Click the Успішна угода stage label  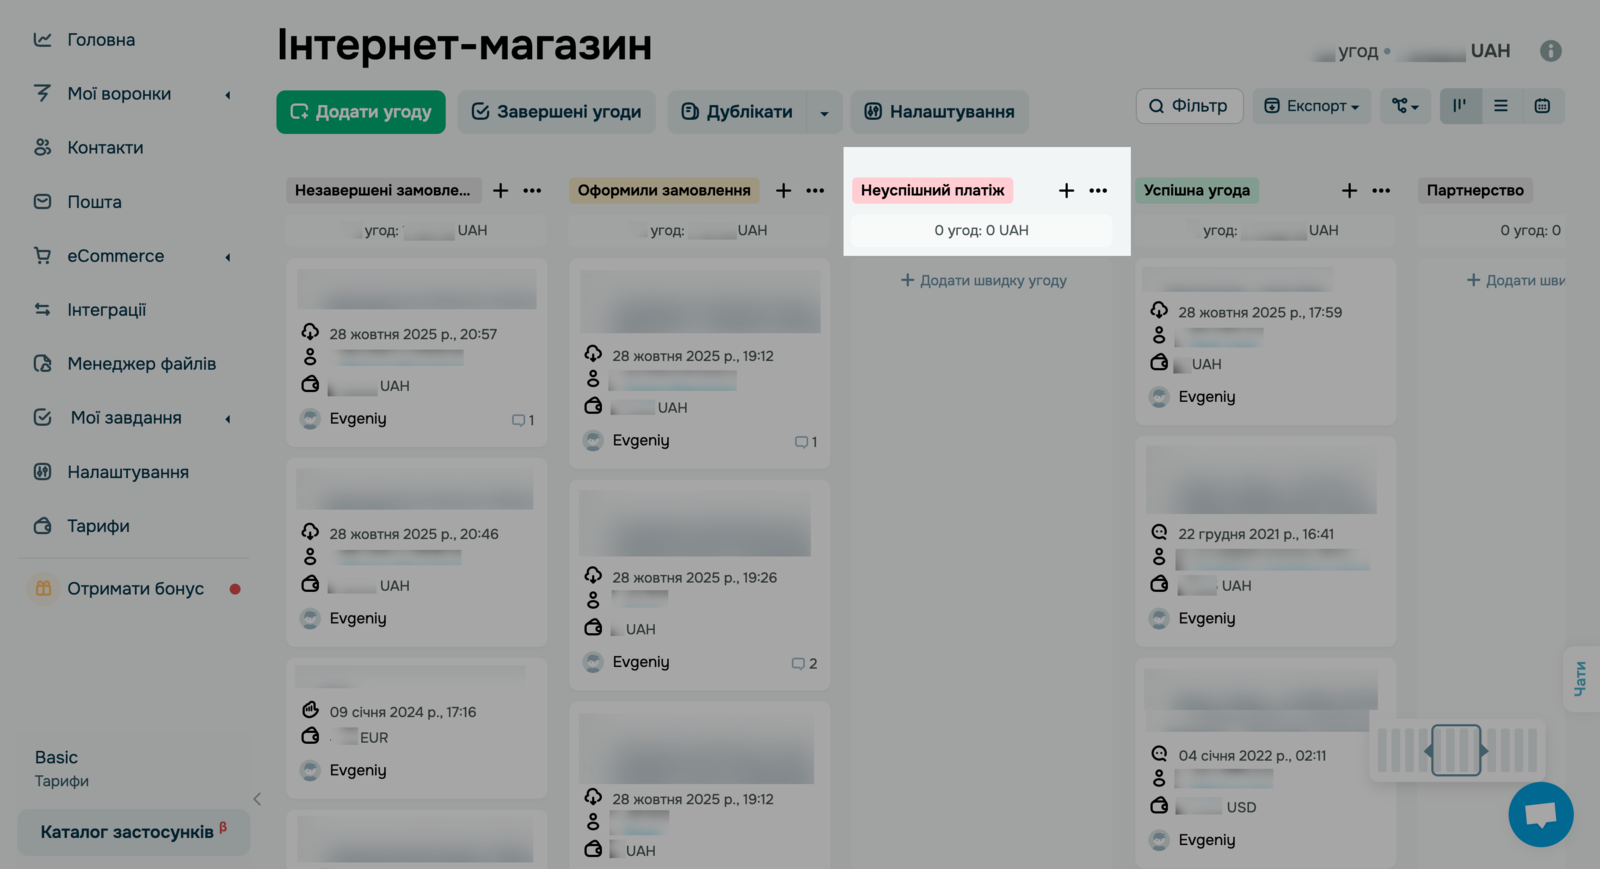[x=1196, y=190]
